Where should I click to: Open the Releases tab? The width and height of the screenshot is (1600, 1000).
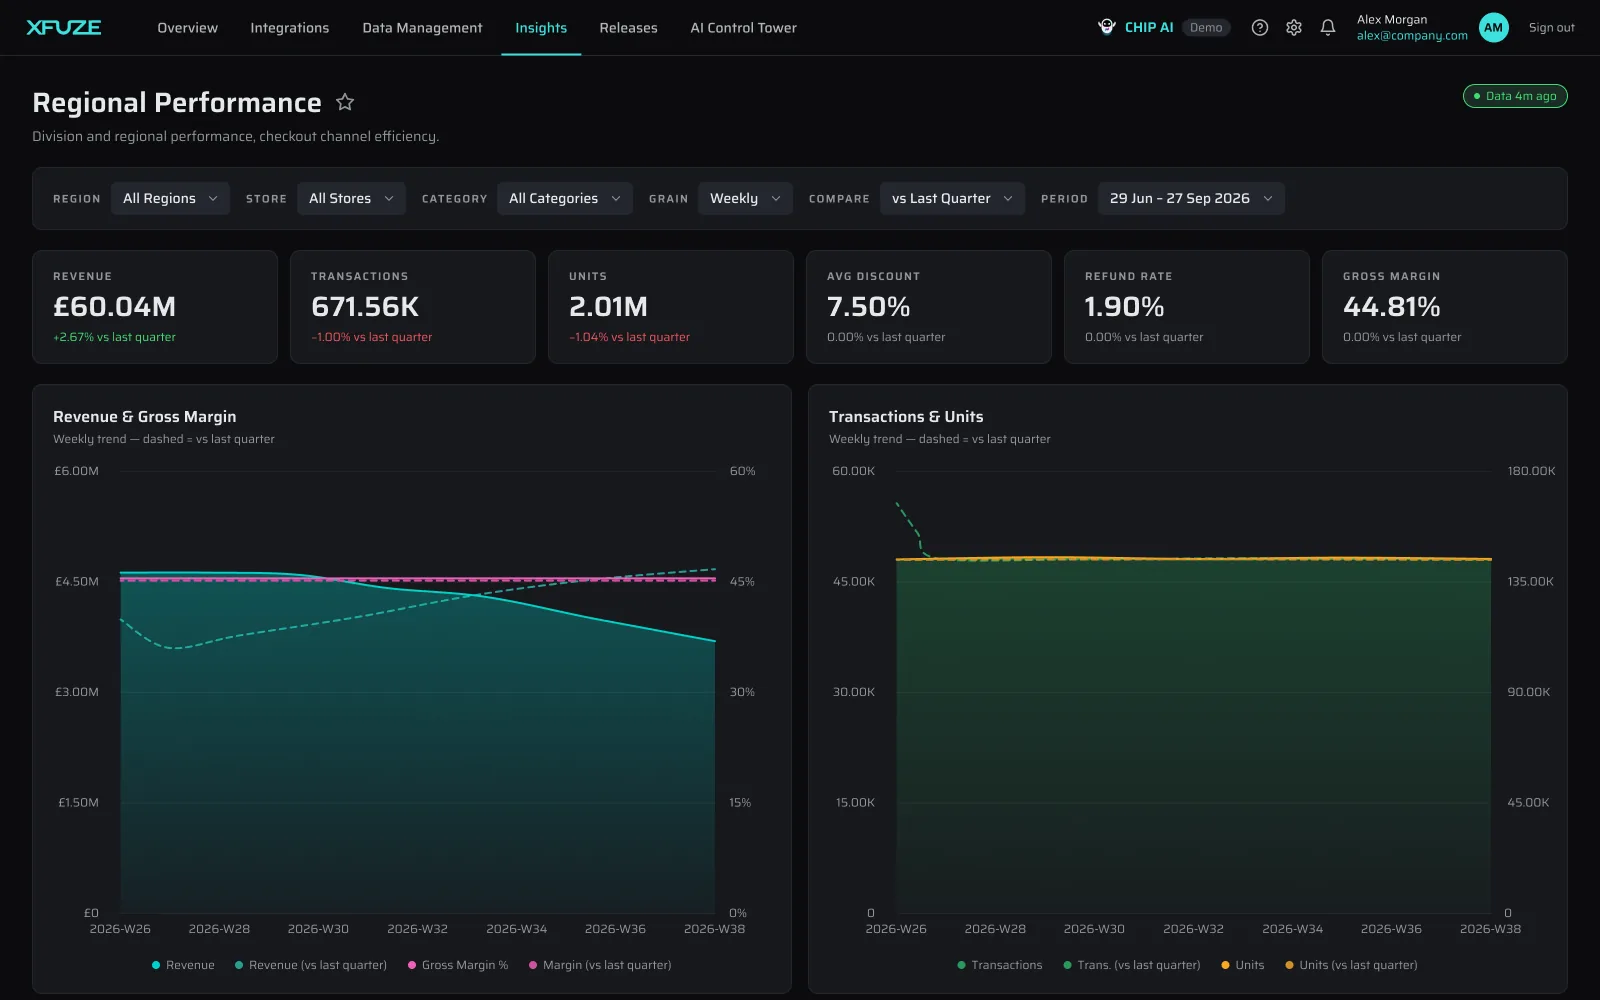pyautogui.click(x=628, y=28)
